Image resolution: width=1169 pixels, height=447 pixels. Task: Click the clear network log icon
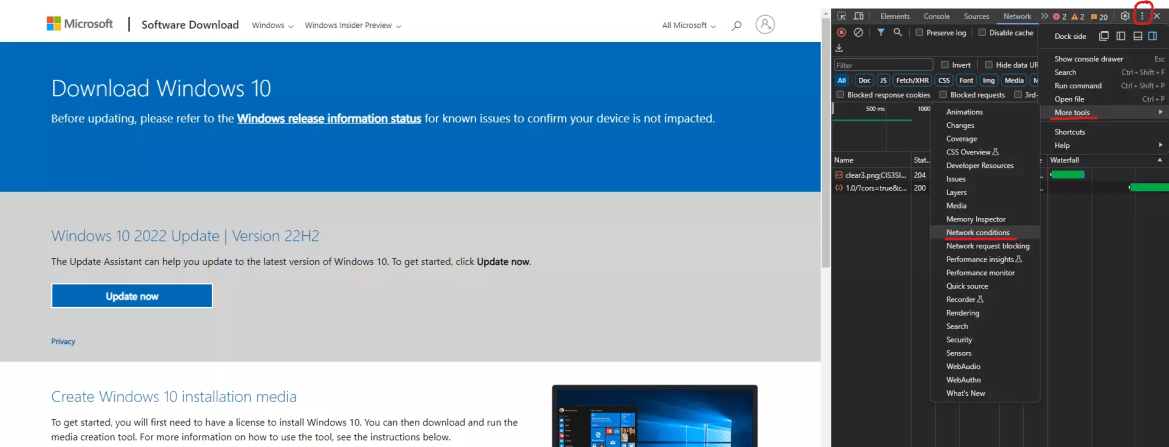(x=858, y=32)
